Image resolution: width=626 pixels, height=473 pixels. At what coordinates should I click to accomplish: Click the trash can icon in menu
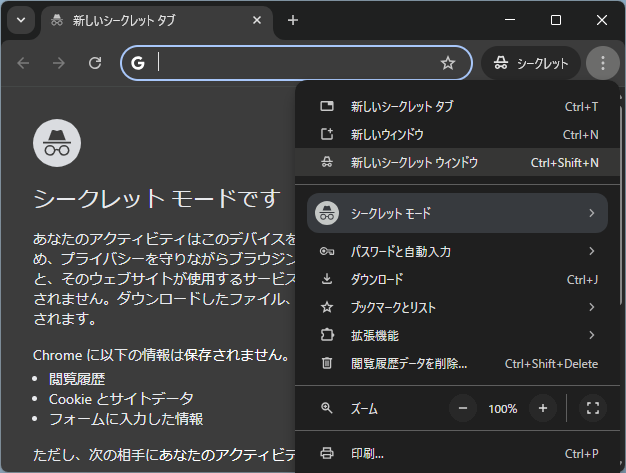click(x=327, y=363)
